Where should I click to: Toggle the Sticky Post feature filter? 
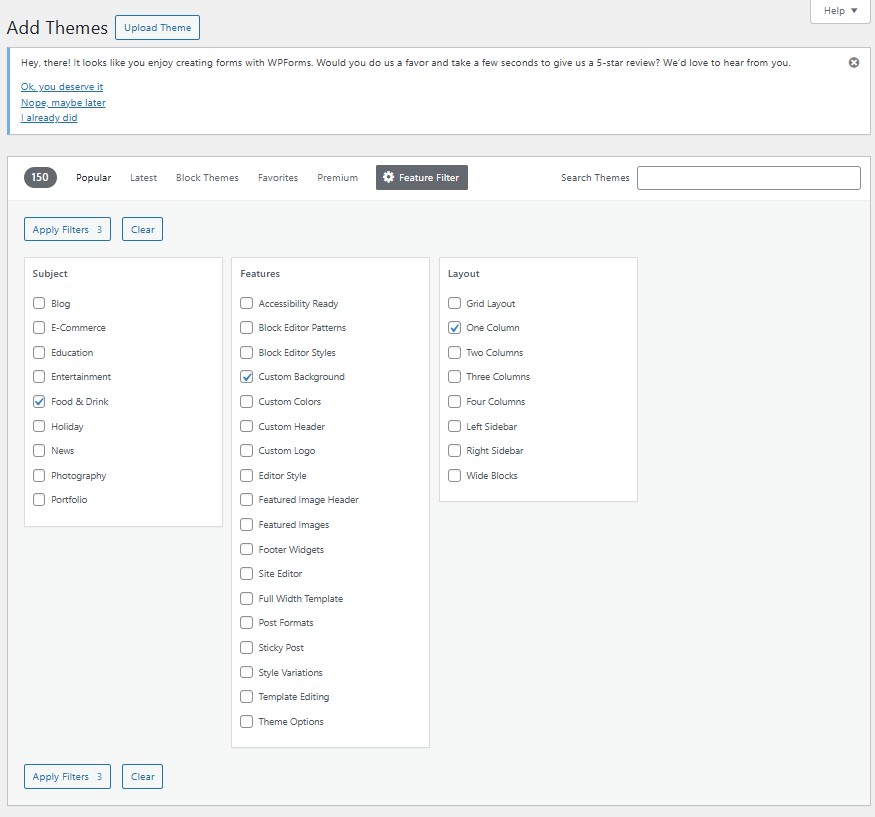pos(246,647)
